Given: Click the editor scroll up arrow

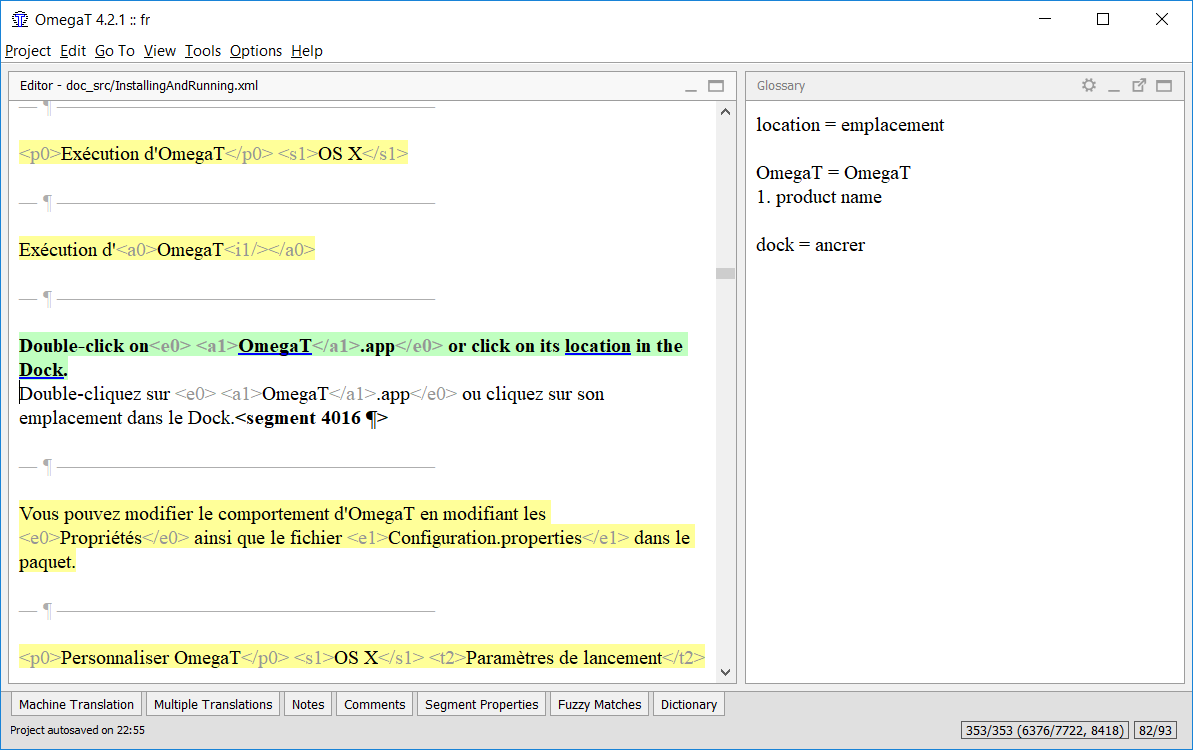Looking at the screenshot, I should (725, 112).
